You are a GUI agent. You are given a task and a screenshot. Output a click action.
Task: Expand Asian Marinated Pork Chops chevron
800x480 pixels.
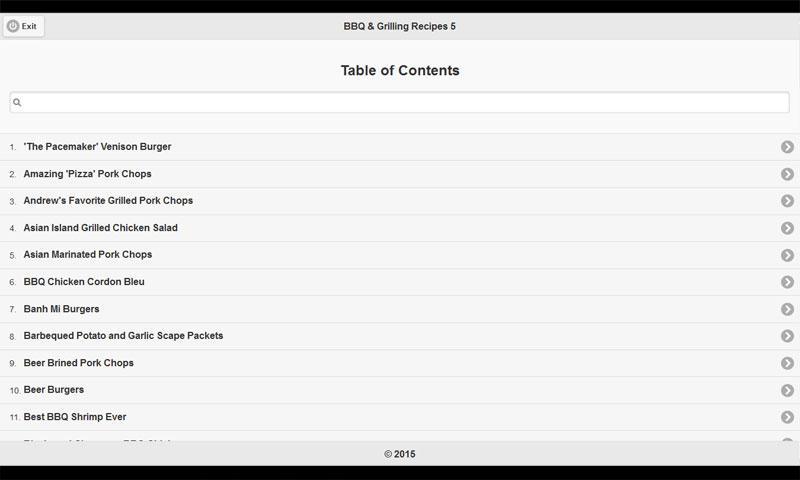(x=787, y=255)
